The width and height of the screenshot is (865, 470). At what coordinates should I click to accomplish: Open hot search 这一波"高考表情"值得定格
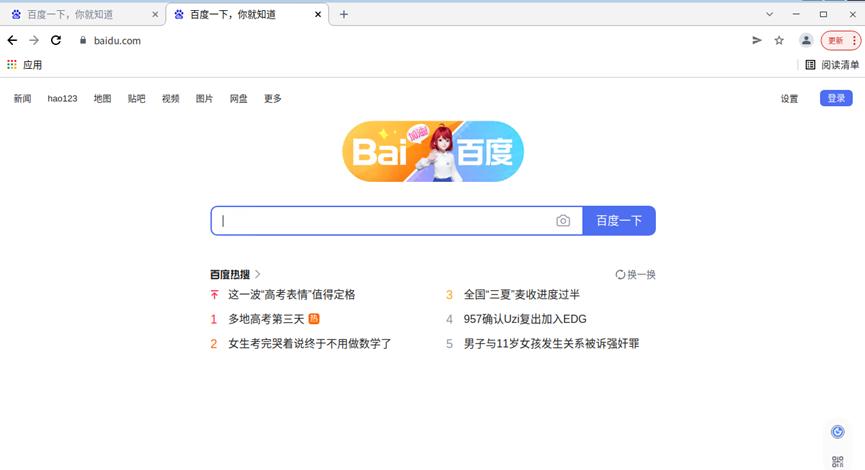(291, 295)
